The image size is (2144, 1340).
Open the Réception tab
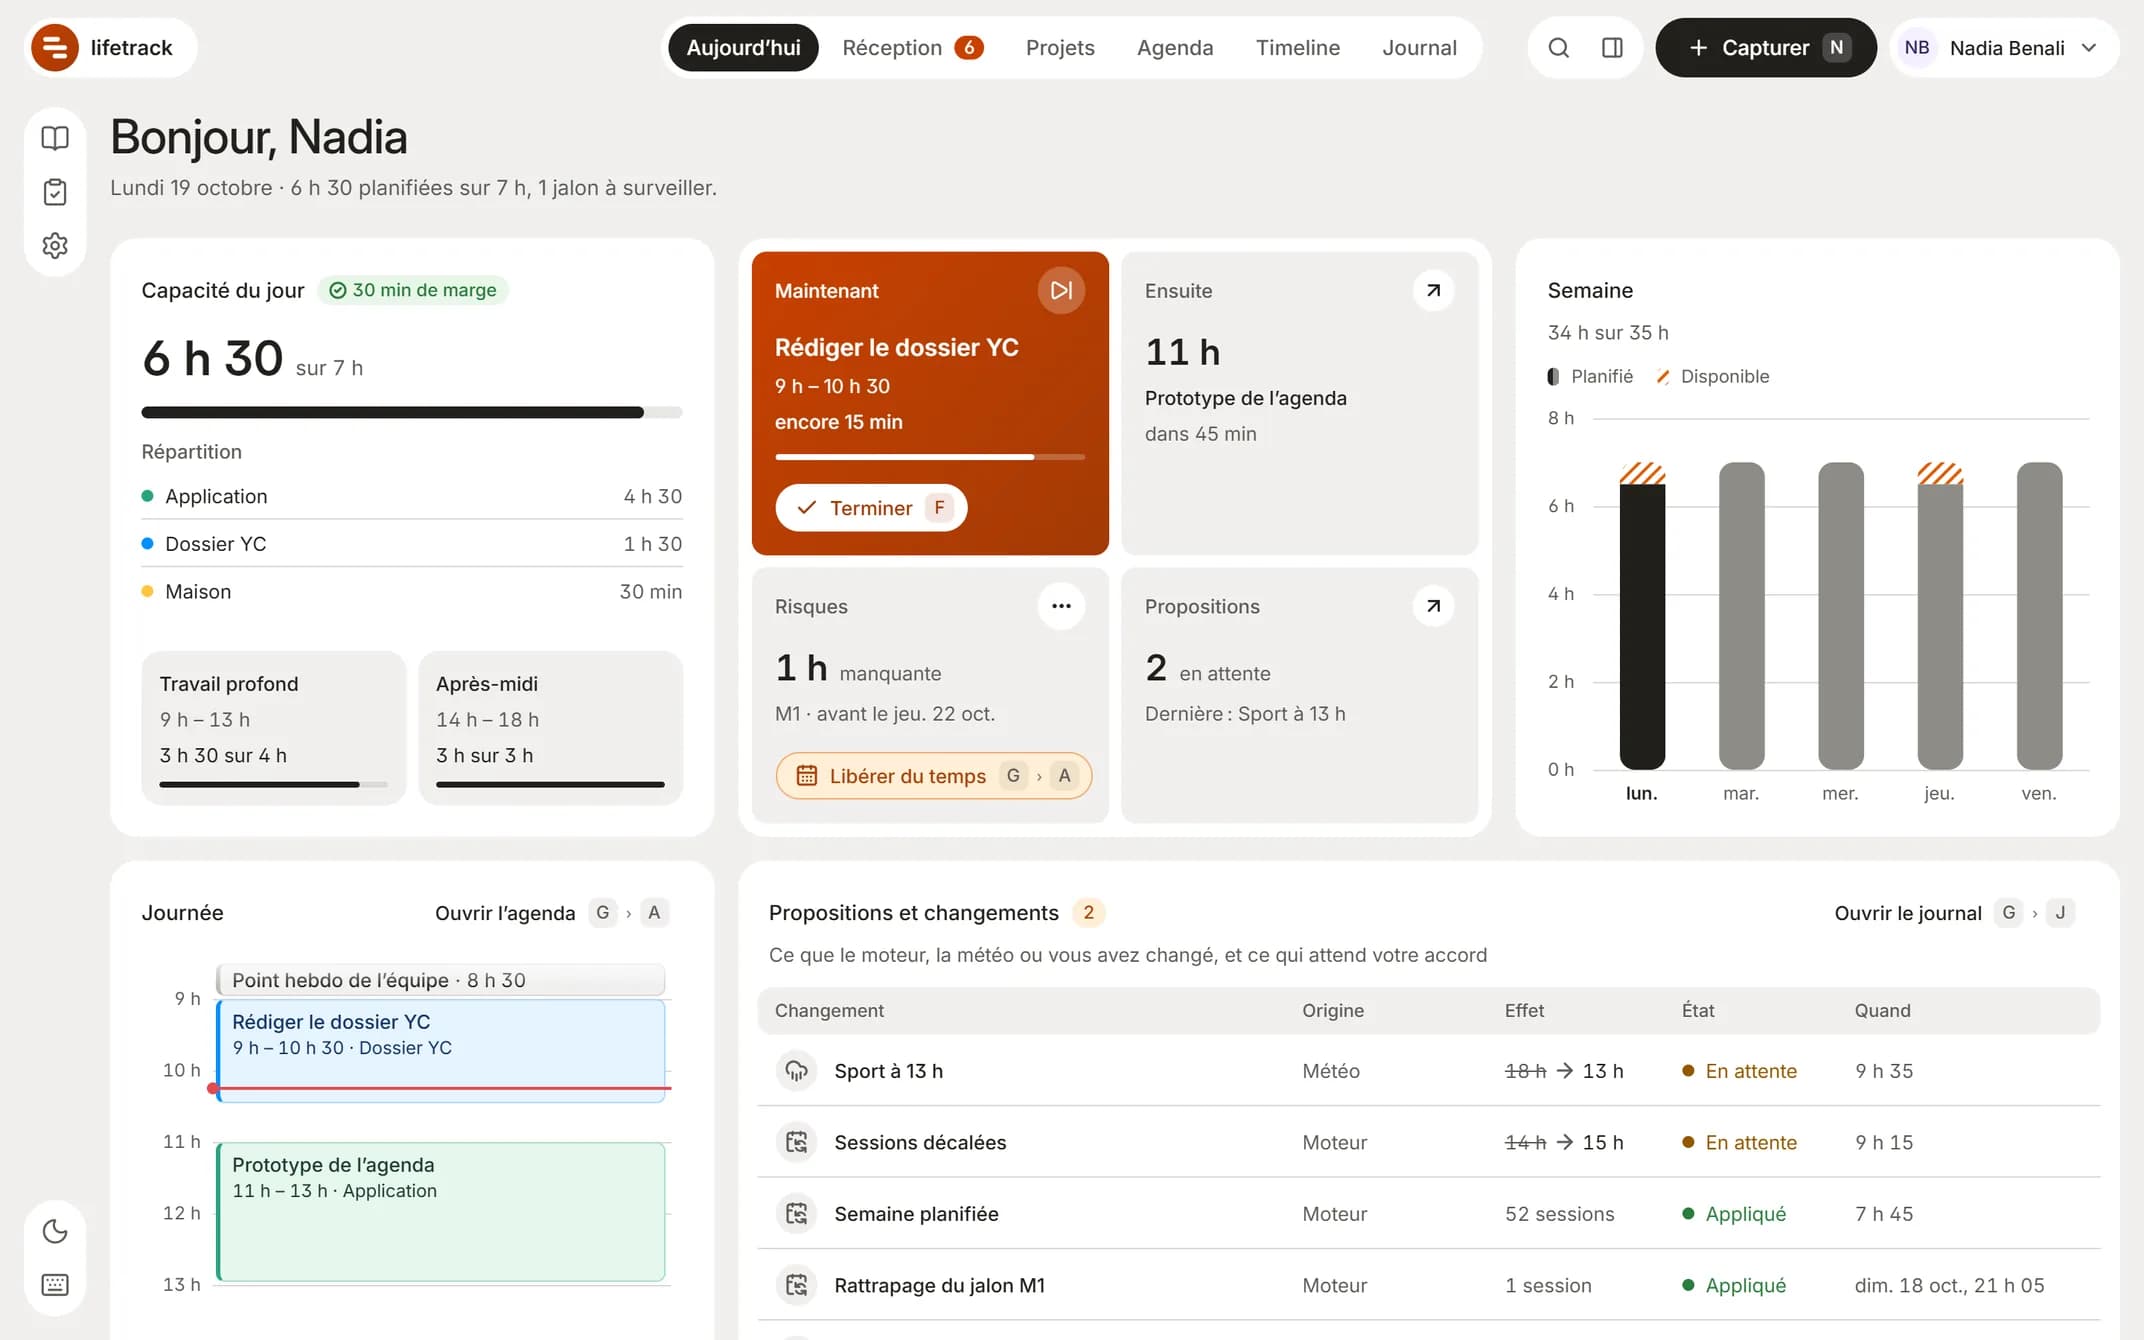point(912,47)
